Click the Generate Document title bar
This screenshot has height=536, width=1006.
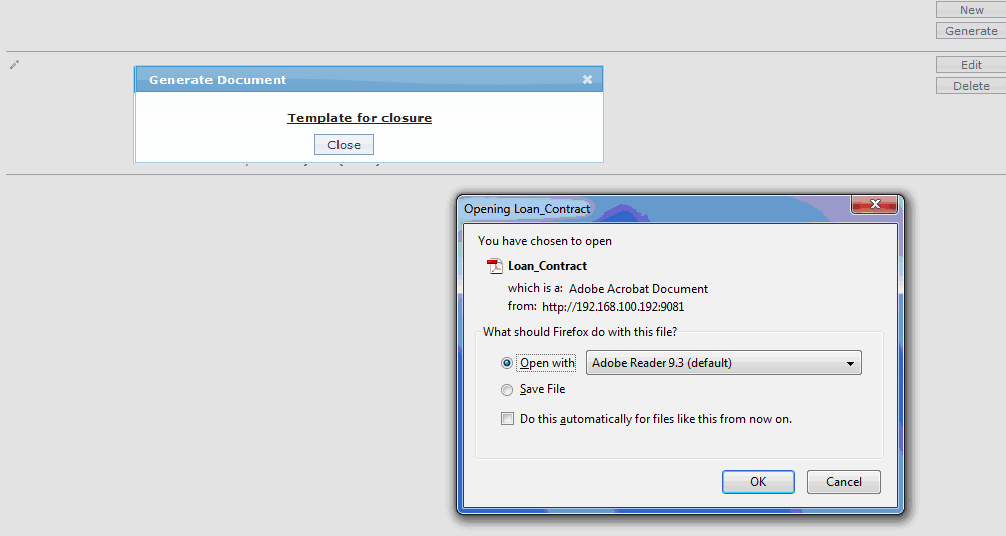pyautogui.click(x=350, y=79)
